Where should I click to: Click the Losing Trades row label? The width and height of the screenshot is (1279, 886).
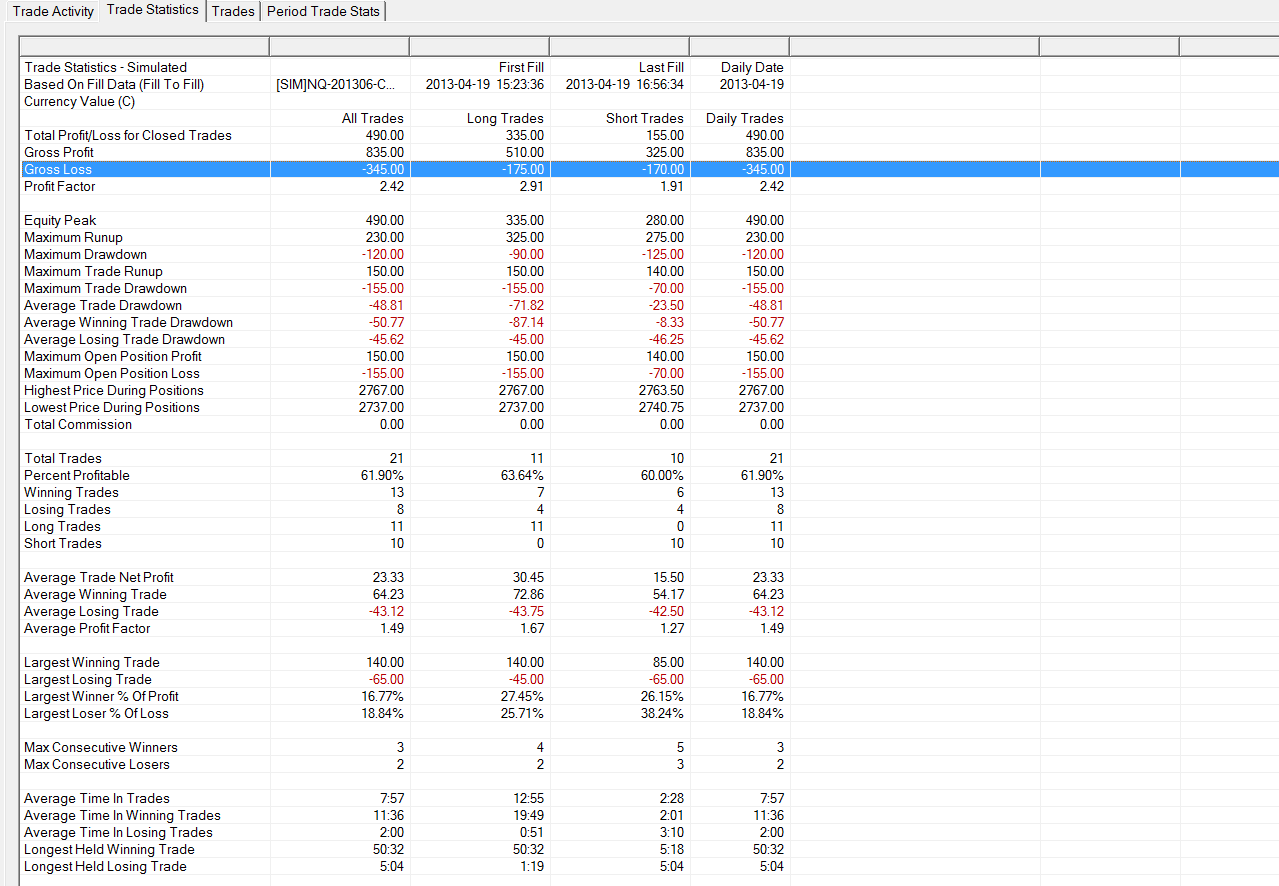(67, 510)
